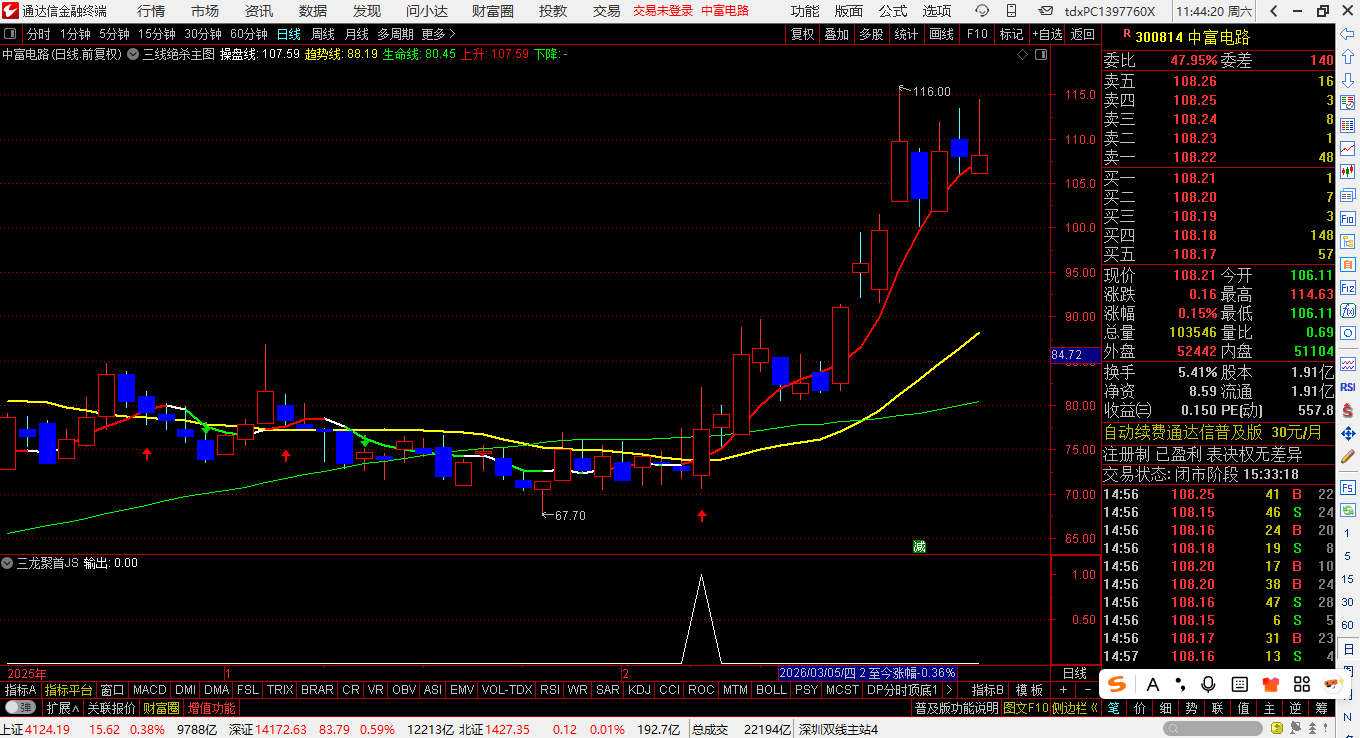Select the pencil drawing icon in the right sidebar
This screenshot has height=738, width=1360.
[x=1349, y=457]
